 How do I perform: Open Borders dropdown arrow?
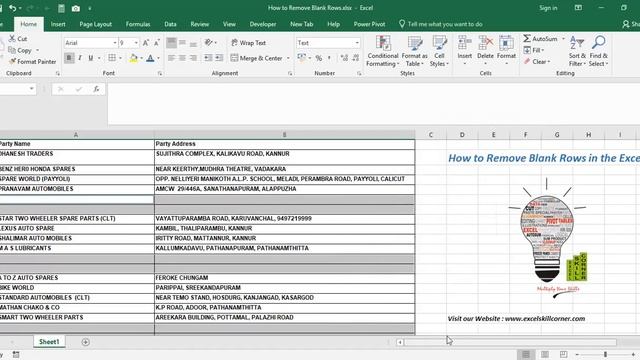pos(120,58)
